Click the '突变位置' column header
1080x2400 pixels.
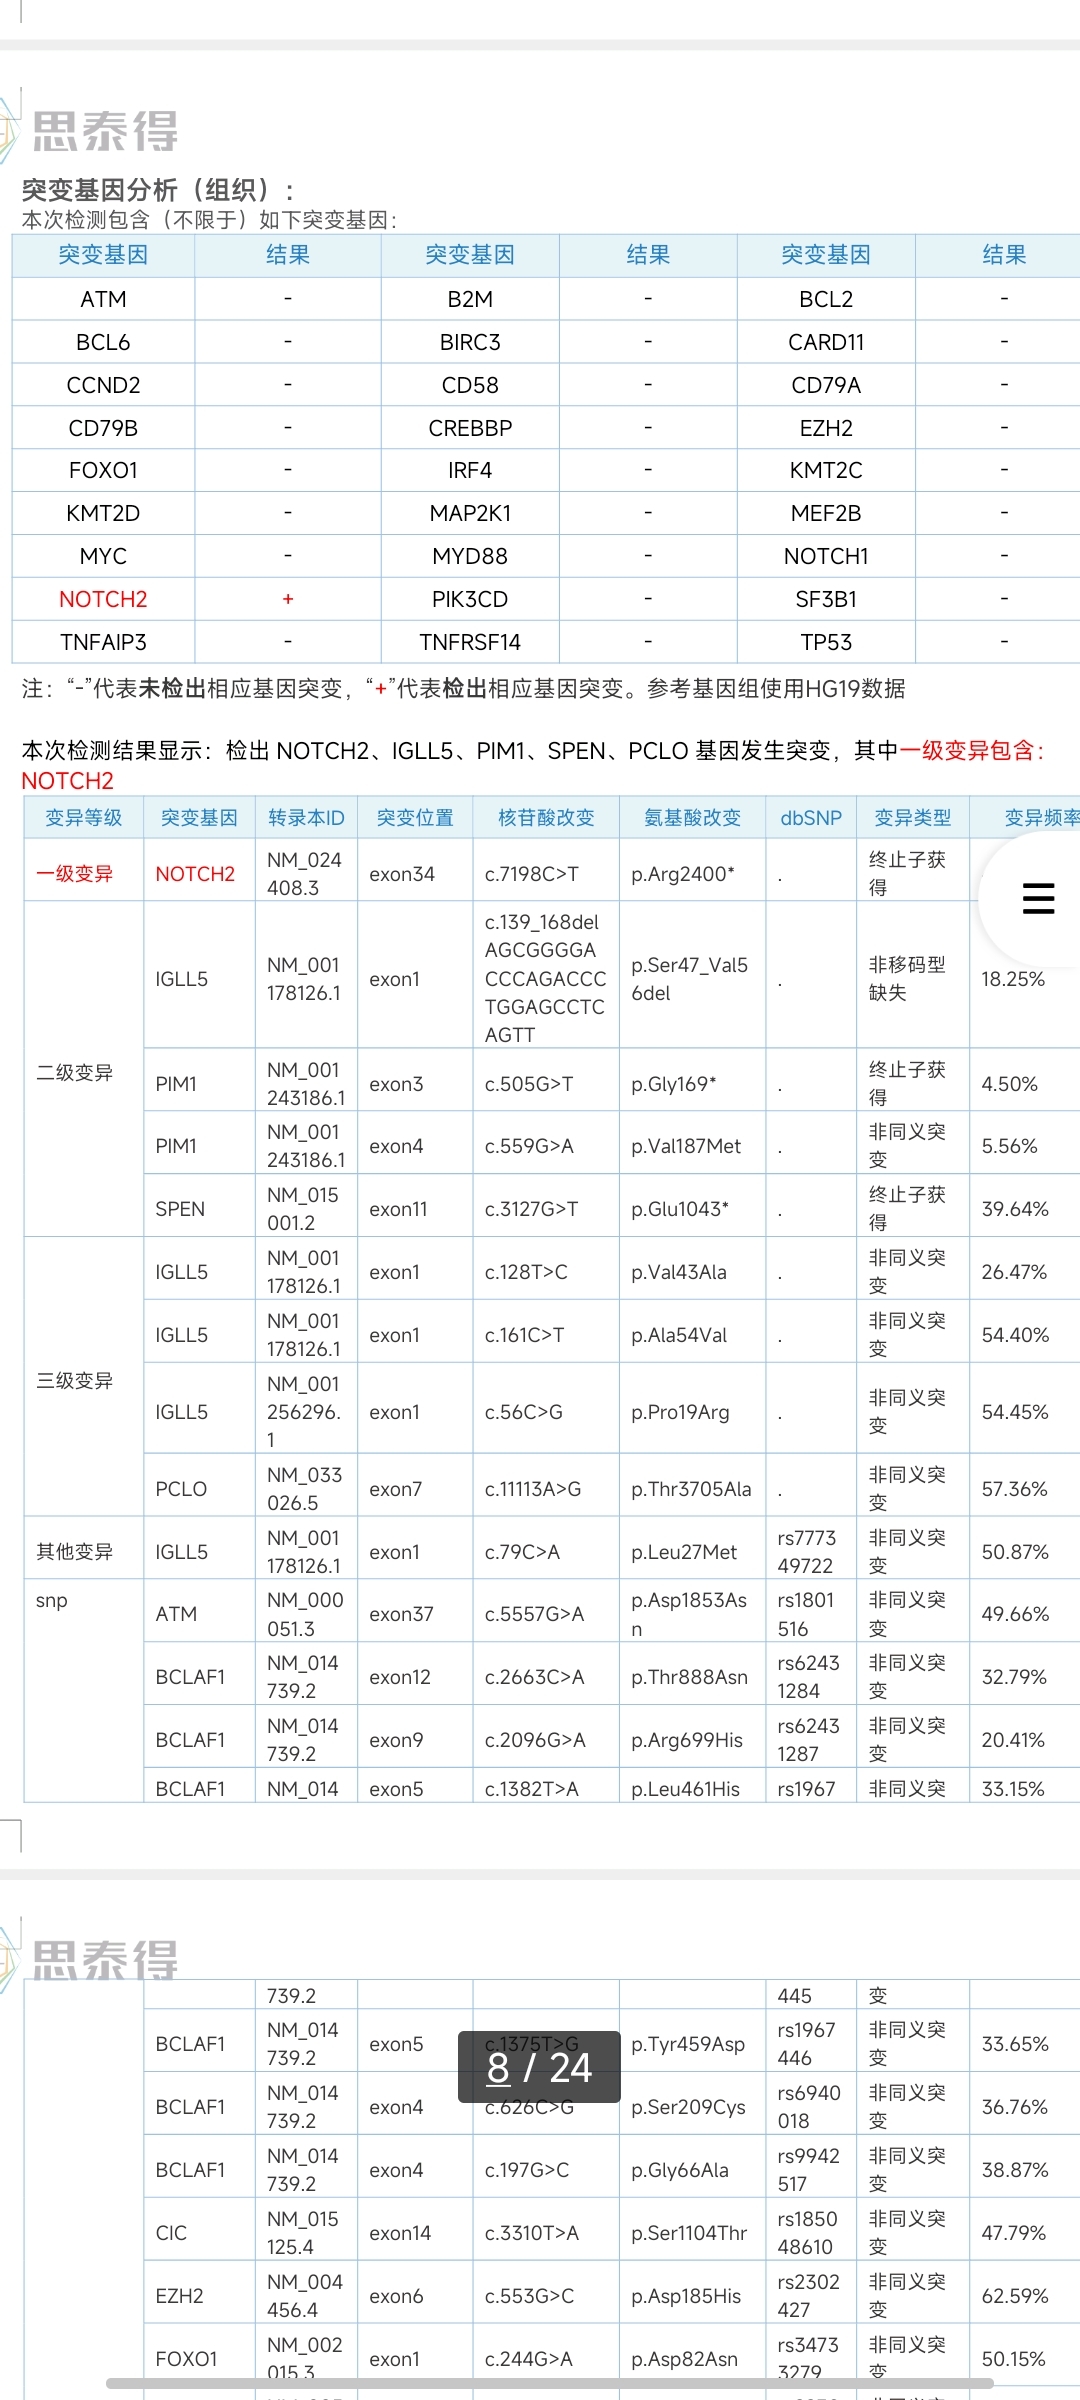pyautogui.click(x=415, y=818)
